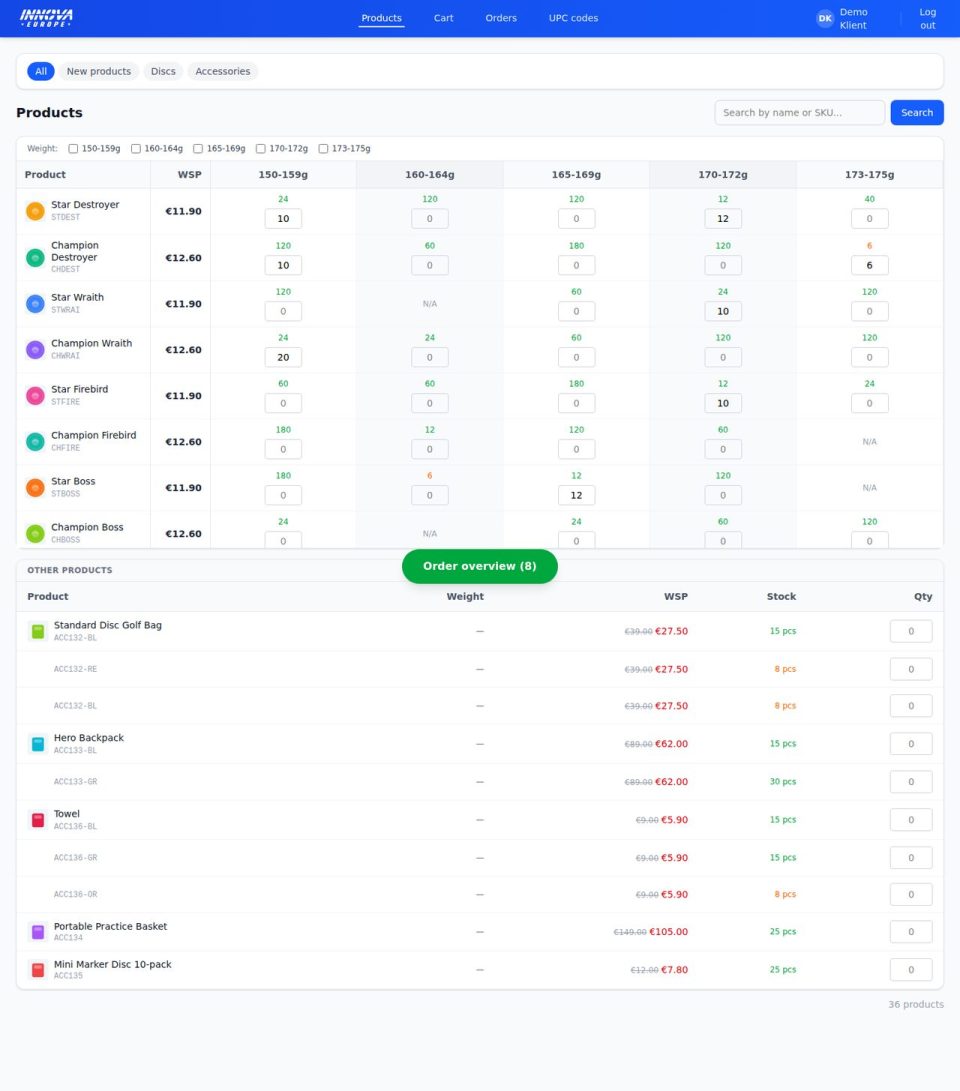Viewport: 960px width, 1091px height.
Task: Click the Champion Wraith disc icon
Action: 35,349
